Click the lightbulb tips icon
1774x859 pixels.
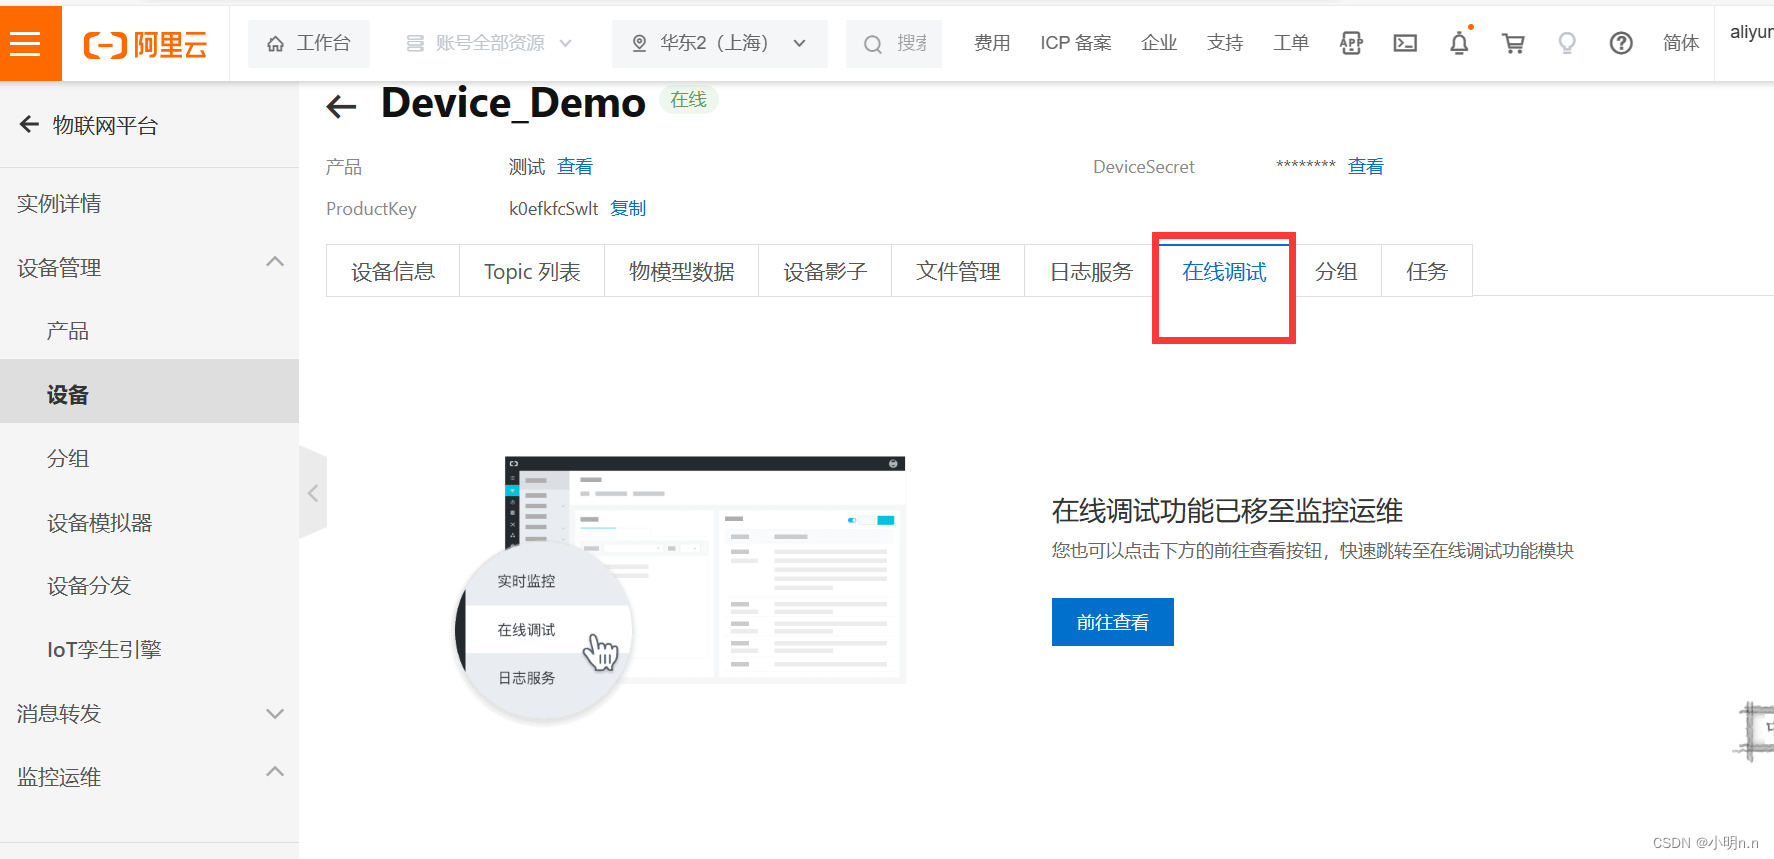pyautogui.click(x=1567, y=43)
